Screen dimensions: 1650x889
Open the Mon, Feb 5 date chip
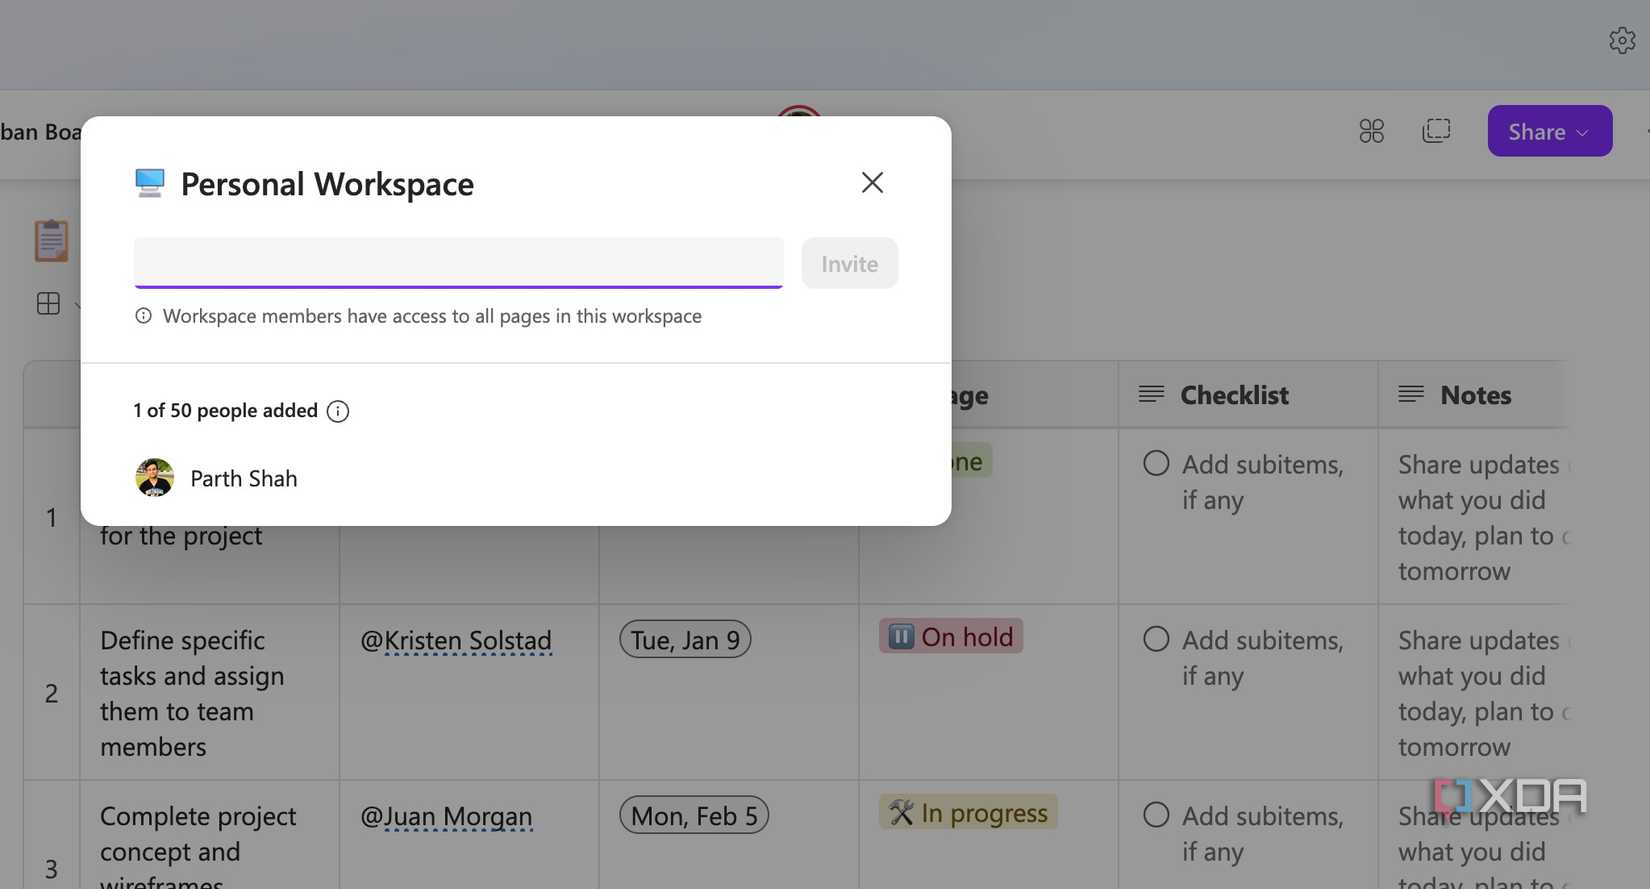[x=694, y=815]
